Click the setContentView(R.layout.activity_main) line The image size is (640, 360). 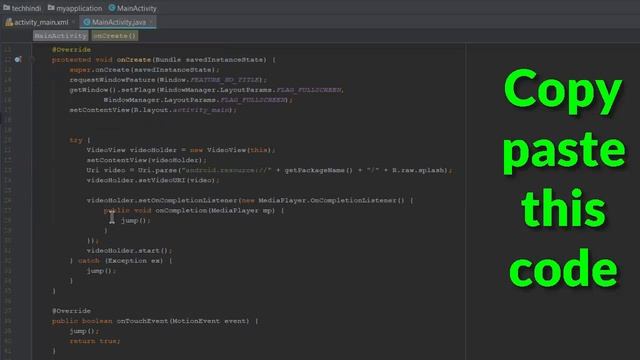(x=153, y=110)
